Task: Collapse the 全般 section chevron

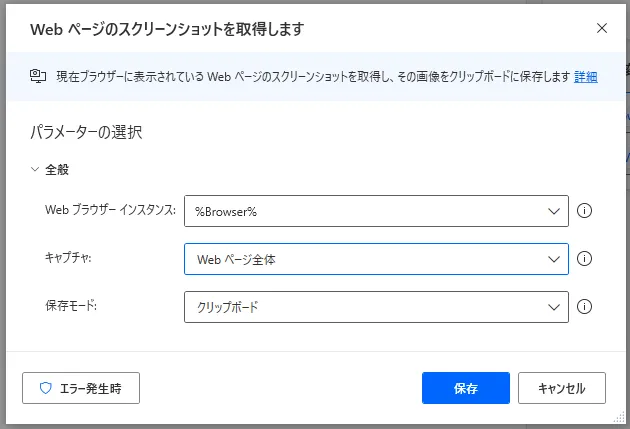Action: coord(35,170)
